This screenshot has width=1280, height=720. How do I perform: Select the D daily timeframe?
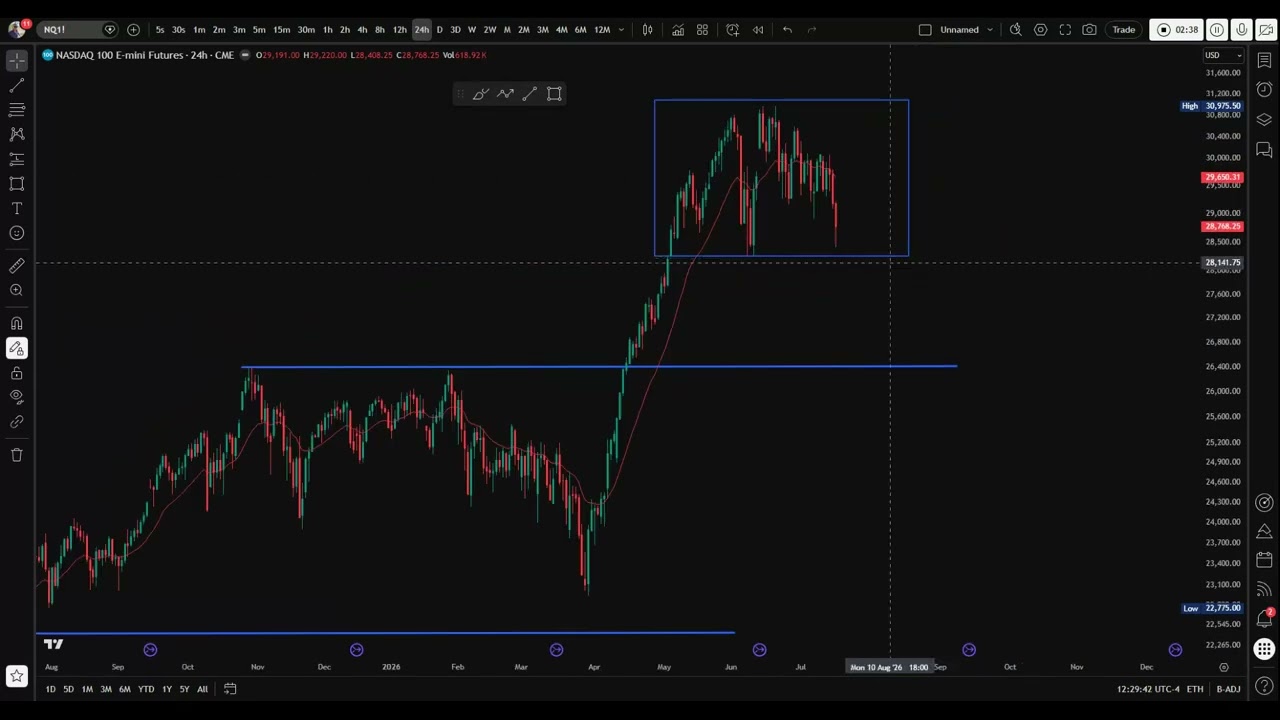[439, 30]
